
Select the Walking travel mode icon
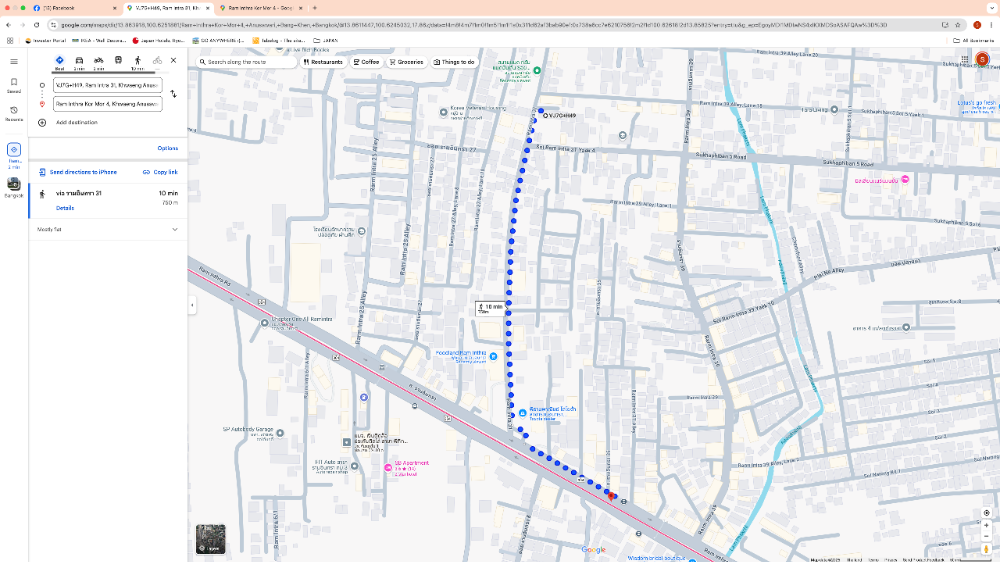tap(137, 63)
